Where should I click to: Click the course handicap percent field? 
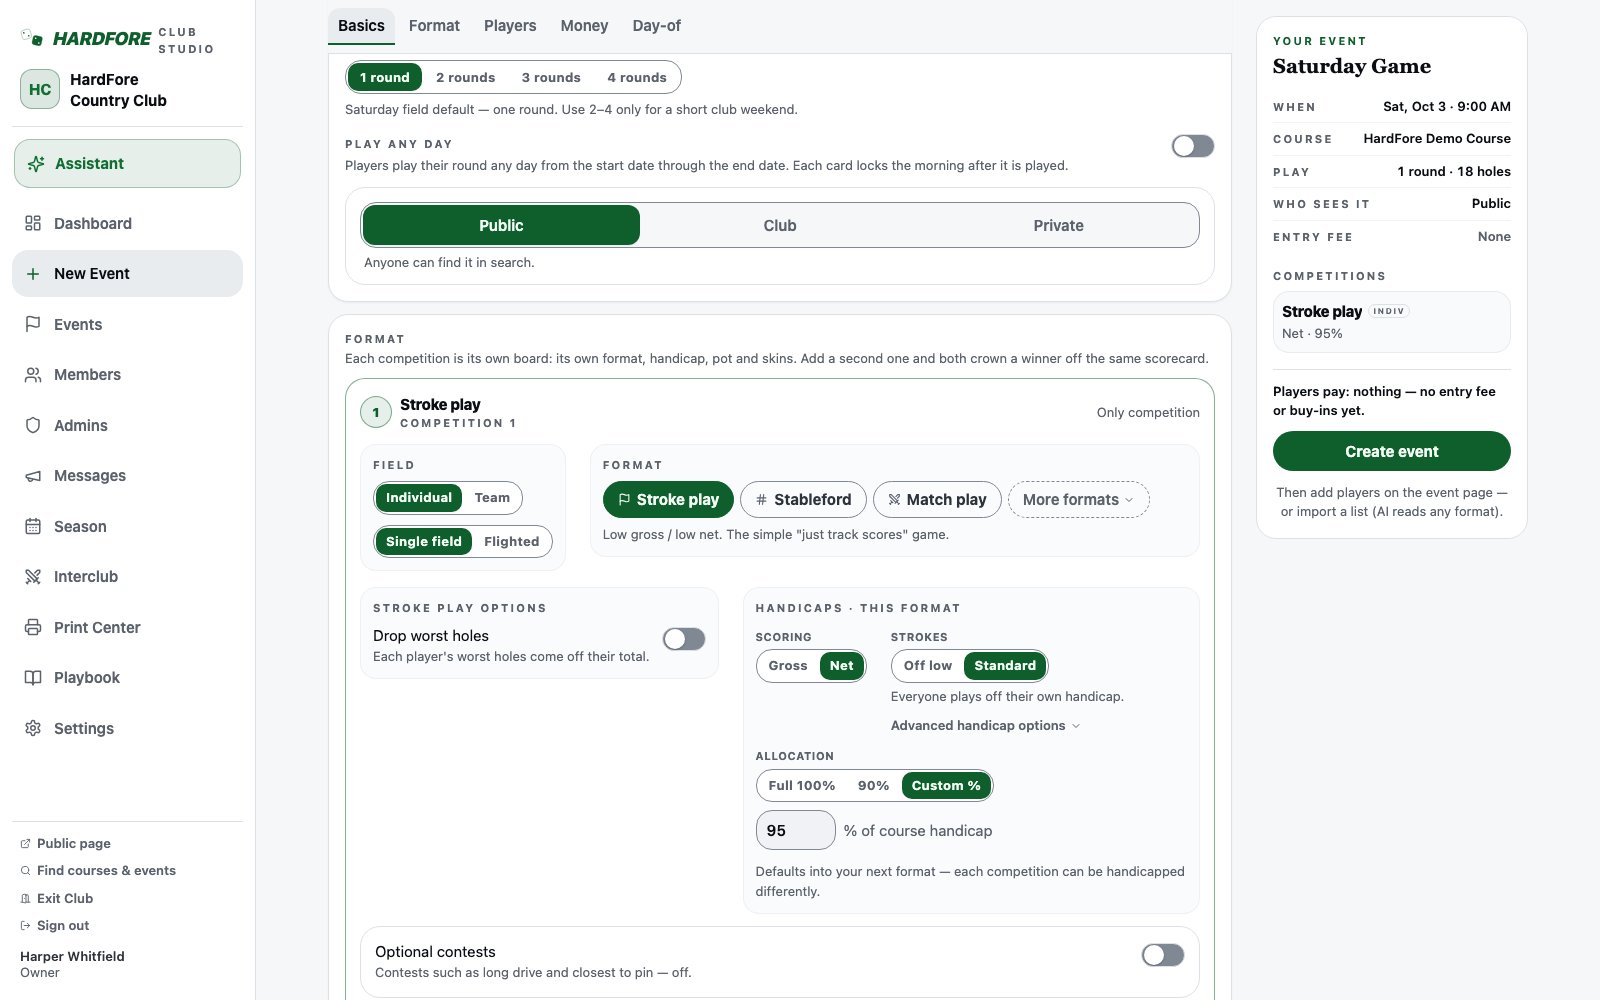(x=795, y=830)
